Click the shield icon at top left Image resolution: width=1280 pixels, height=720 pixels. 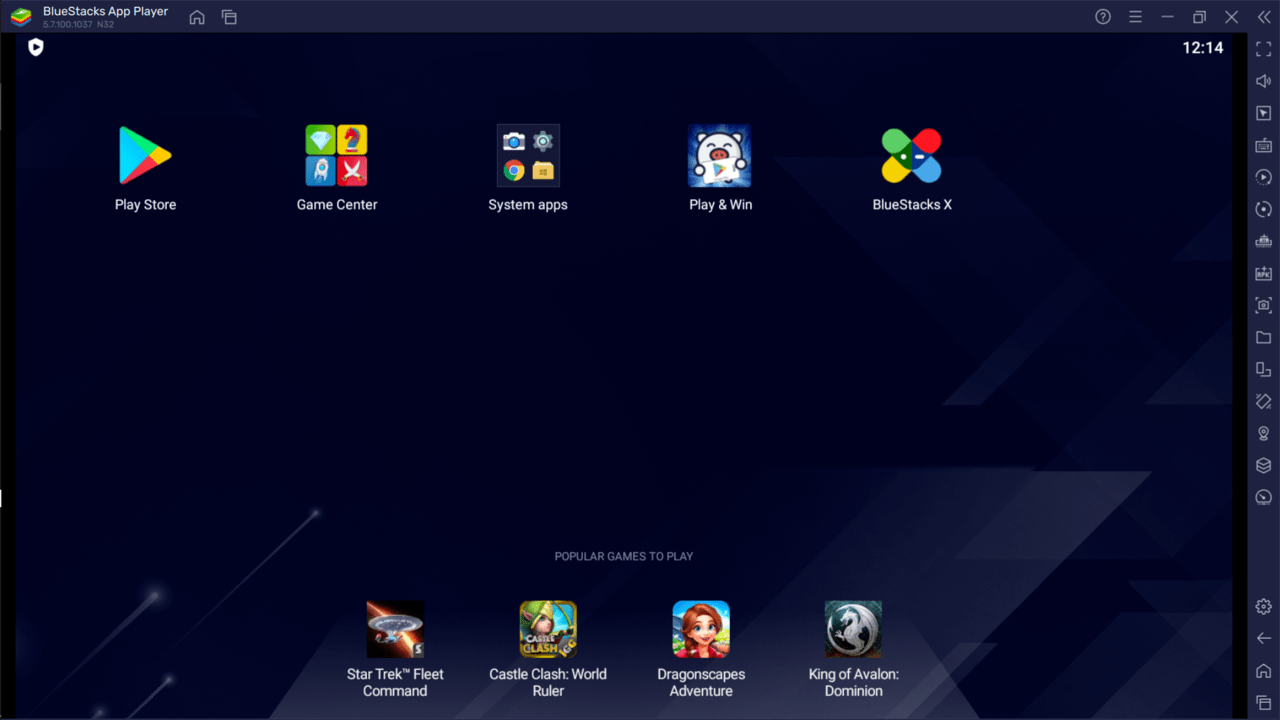(36, 47)
